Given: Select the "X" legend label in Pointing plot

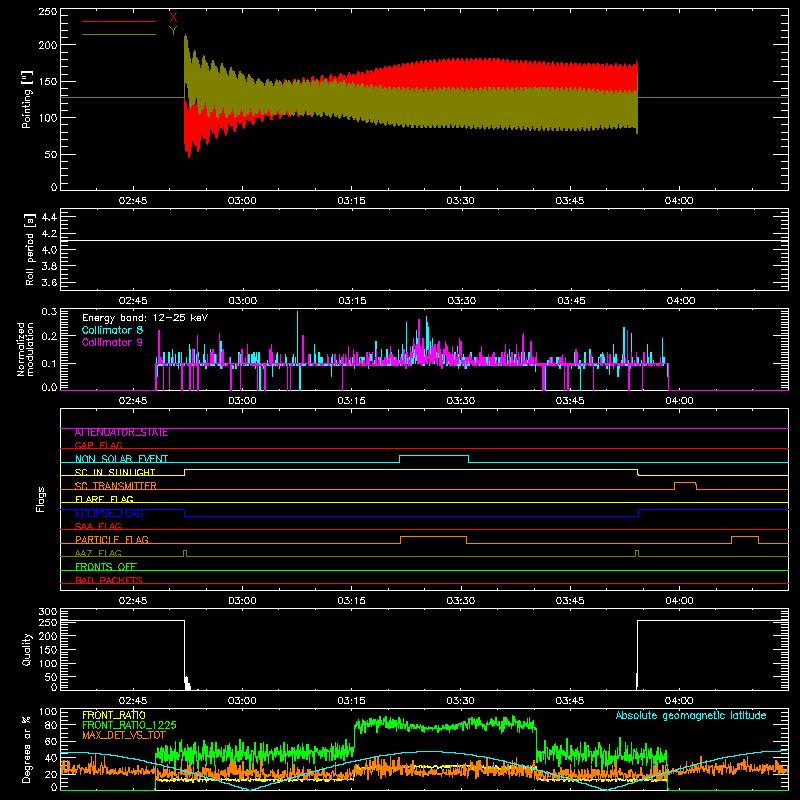Looking at the screenshot, I should coord(173,17).
